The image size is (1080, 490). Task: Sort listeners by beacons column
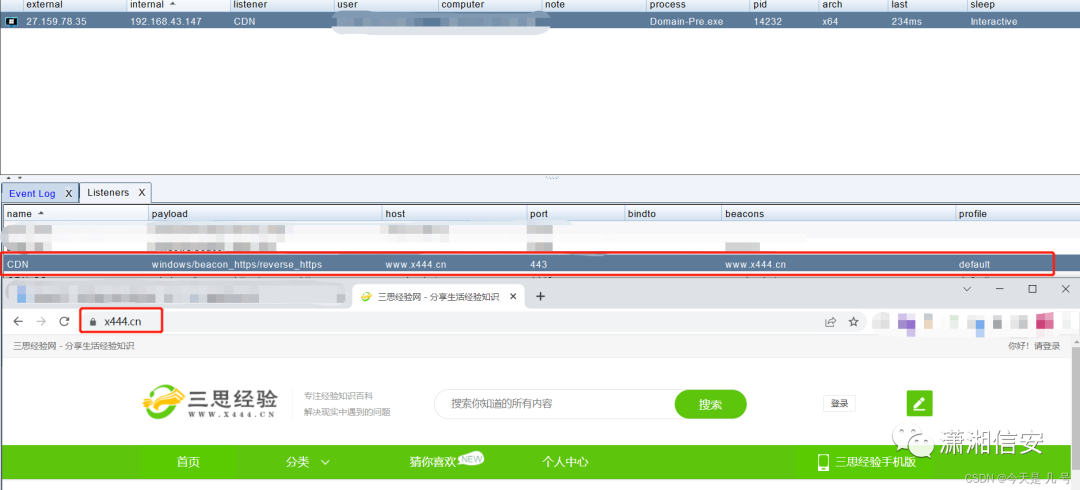(x=838, y=214)
